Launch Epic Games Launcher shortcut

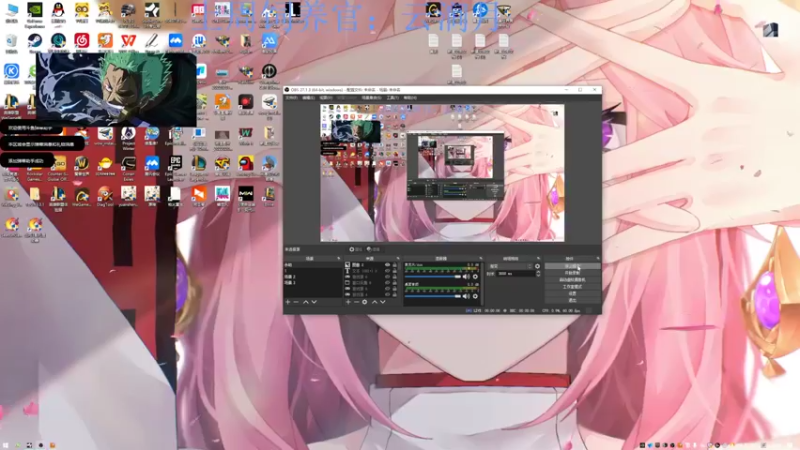175,166
